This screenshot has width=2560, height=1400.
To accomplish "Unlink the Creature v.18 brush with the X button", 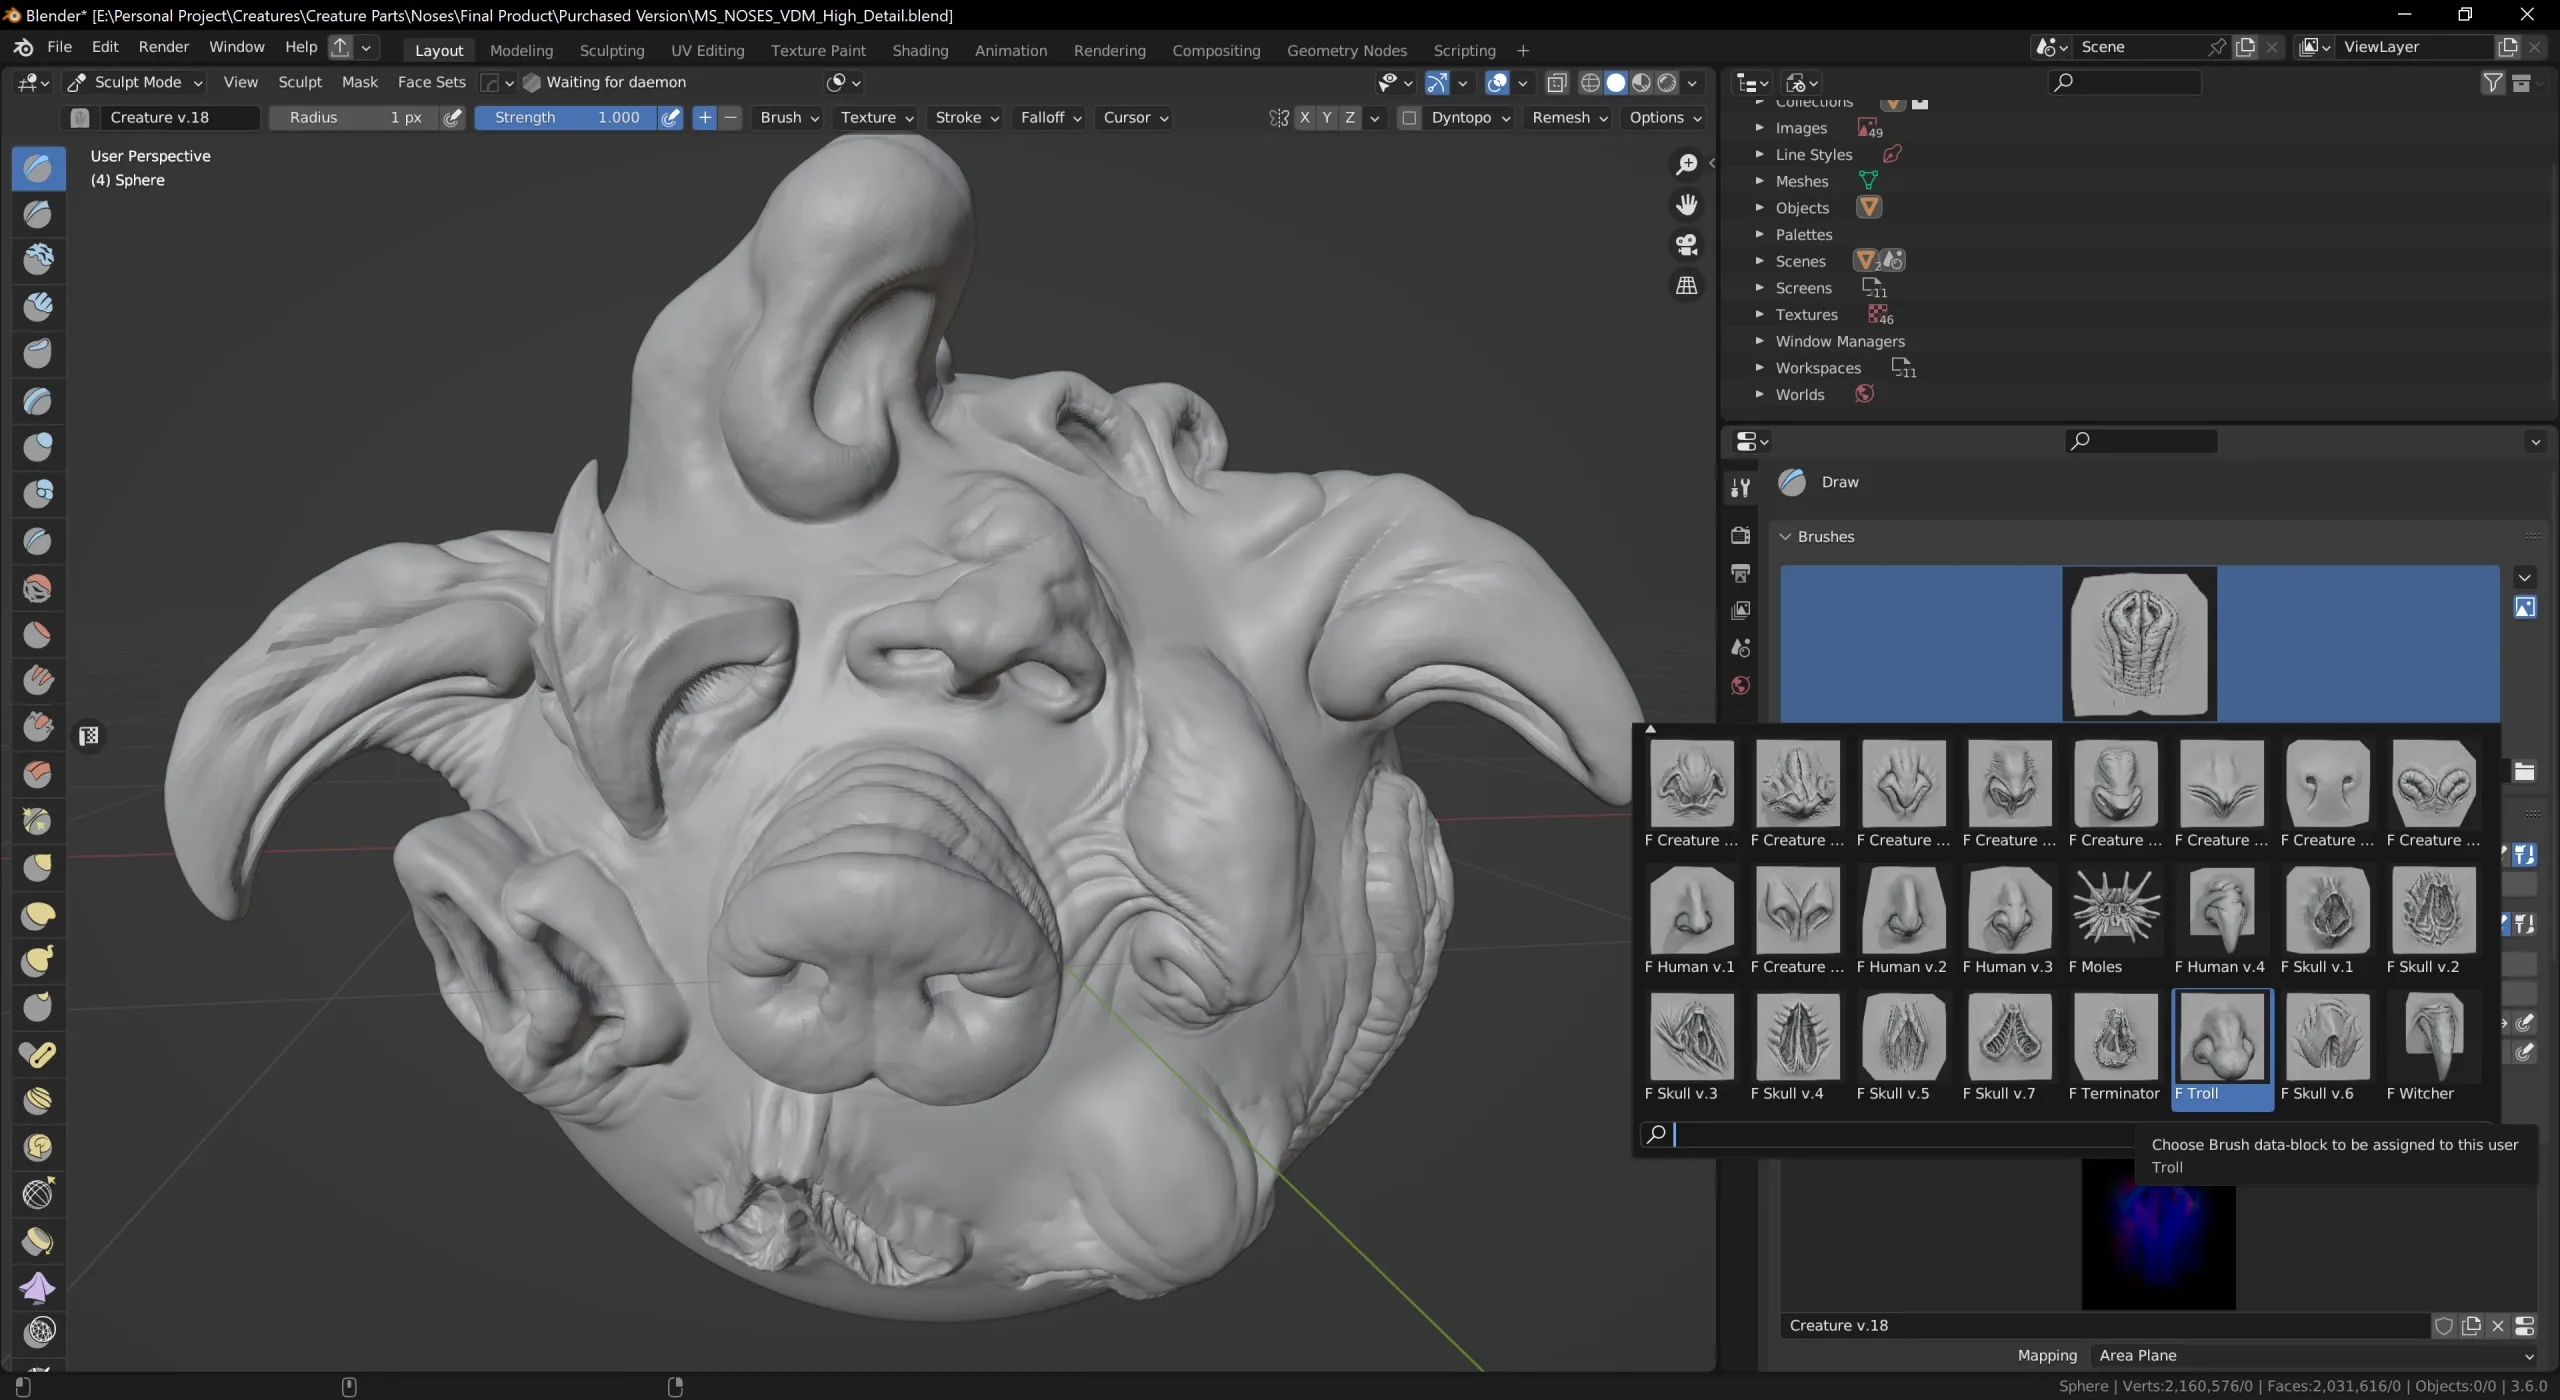I will click(x=2499, y=1325).
